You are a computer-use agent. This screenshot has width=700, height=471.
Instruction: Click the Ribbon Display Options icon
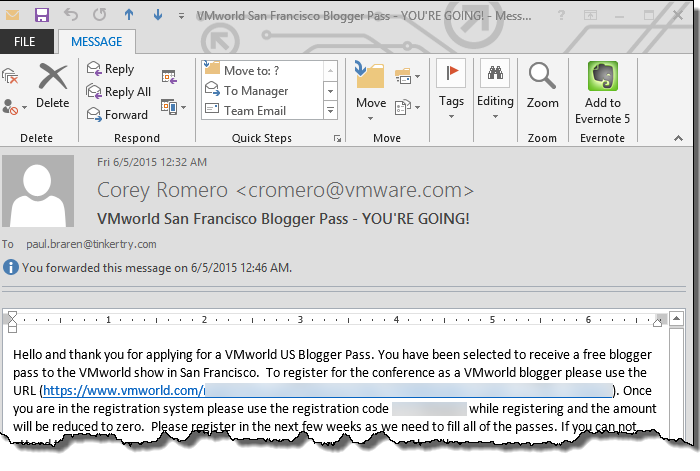[590, 16]
